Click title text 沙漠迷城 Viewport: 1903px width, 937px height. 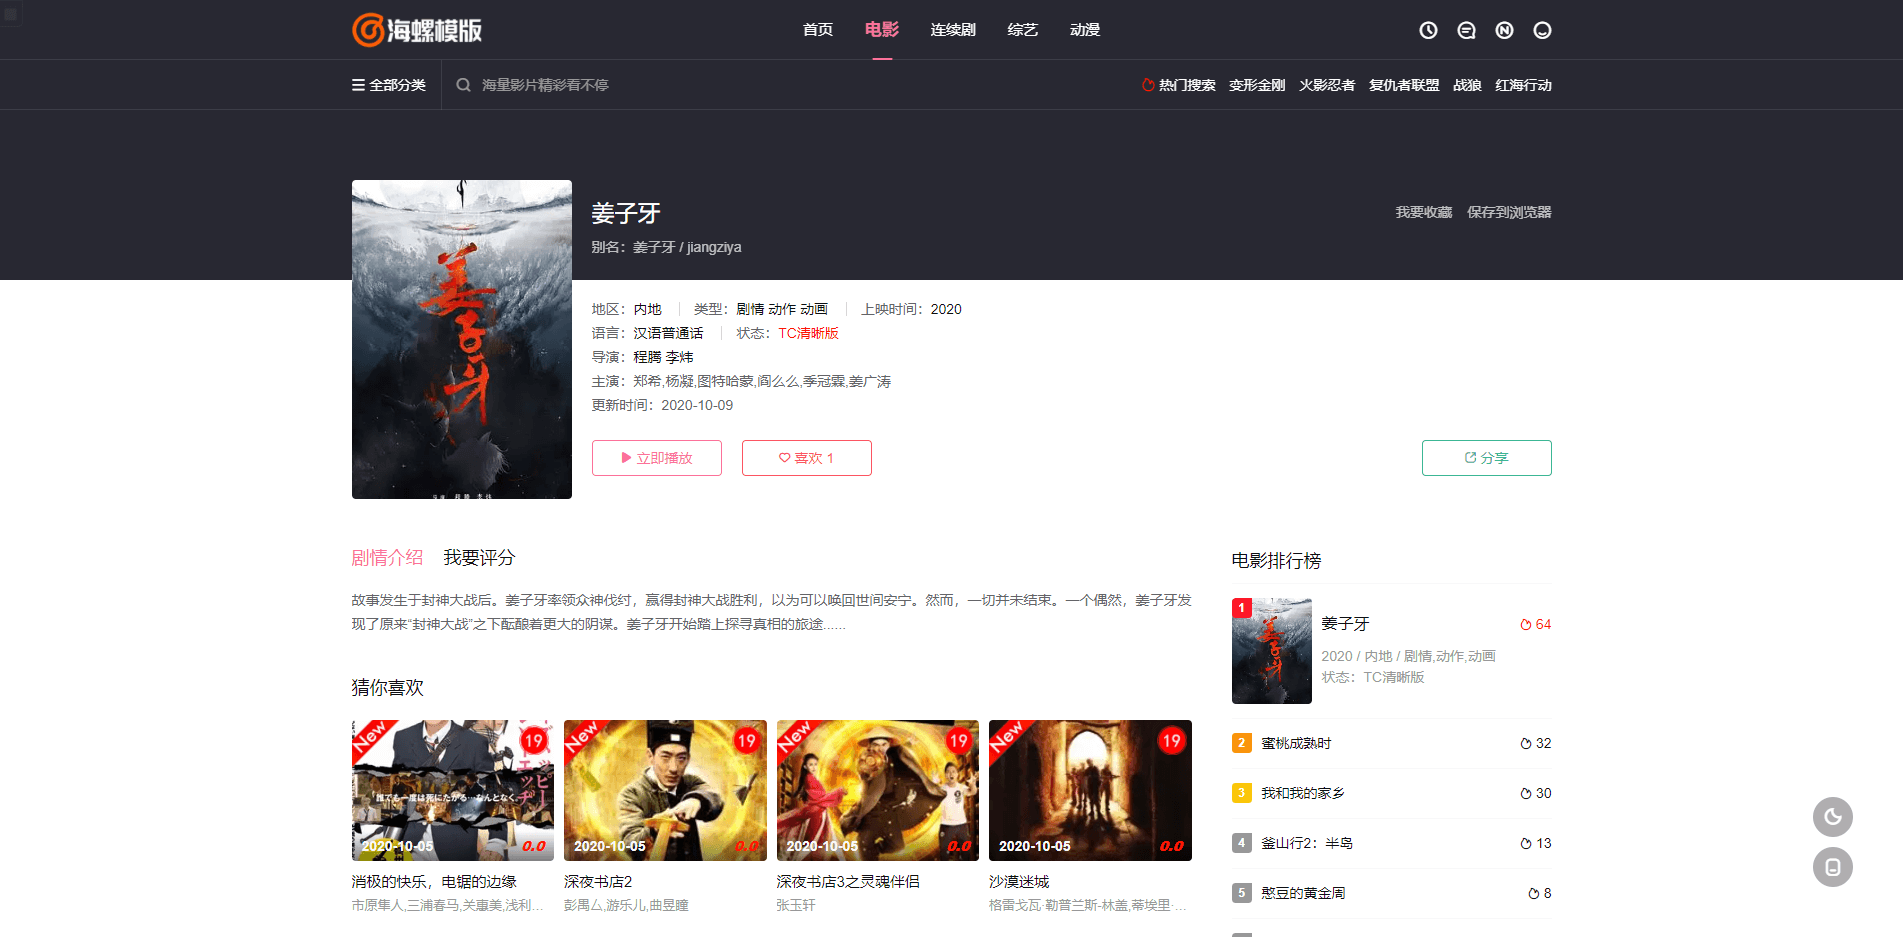(1019, 881)
